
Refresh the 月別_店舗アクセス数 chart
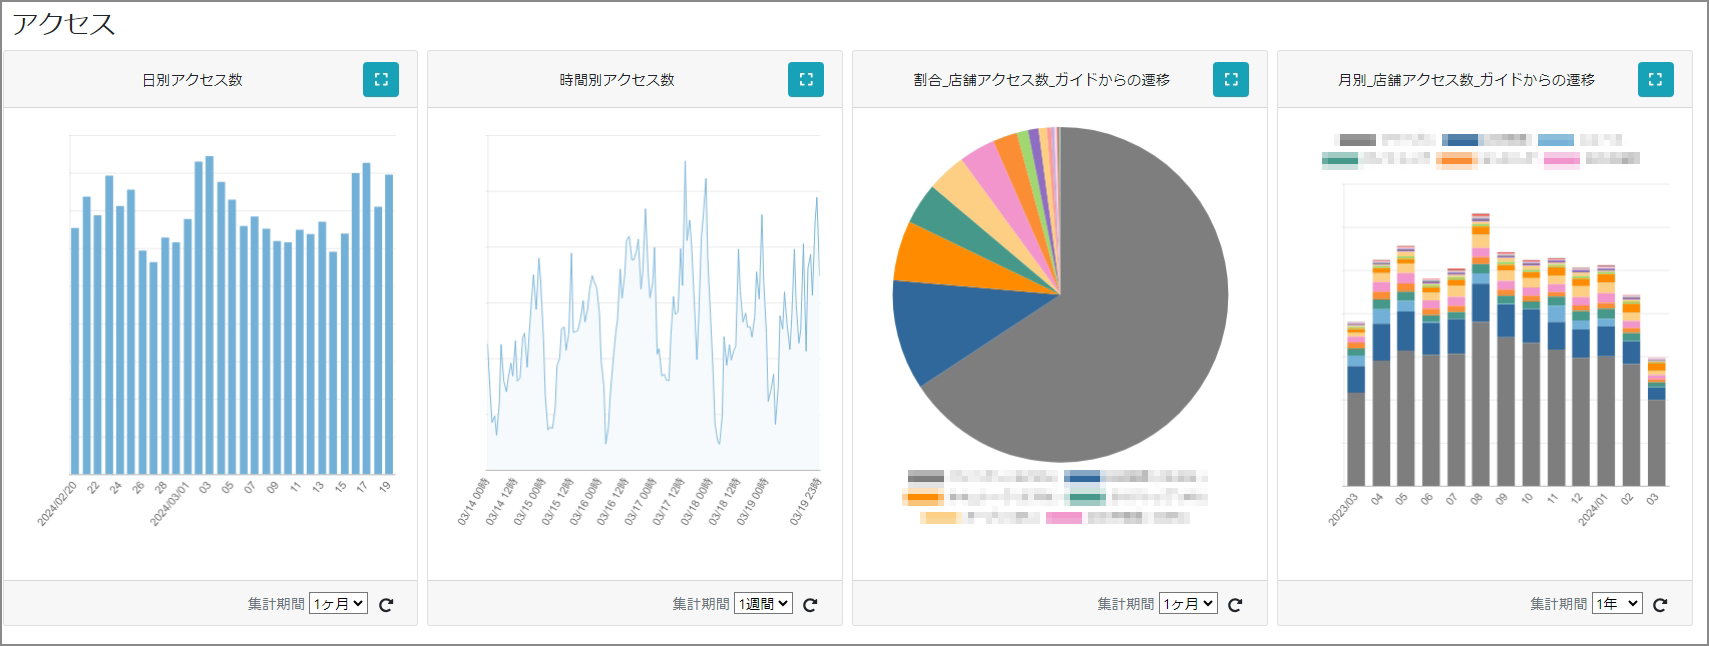[x=1660, y=604]
